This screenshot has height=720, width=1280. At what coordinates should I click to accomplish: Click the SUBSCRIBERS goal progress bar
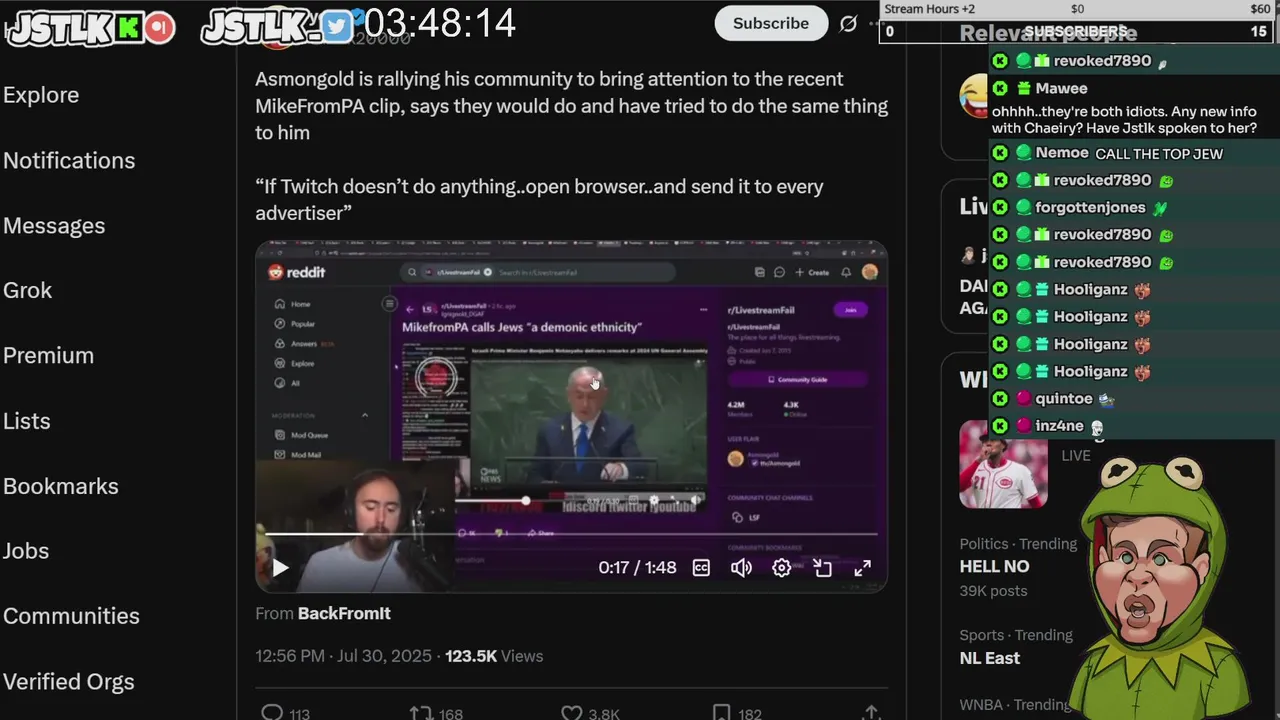[x=1078, y=31]
